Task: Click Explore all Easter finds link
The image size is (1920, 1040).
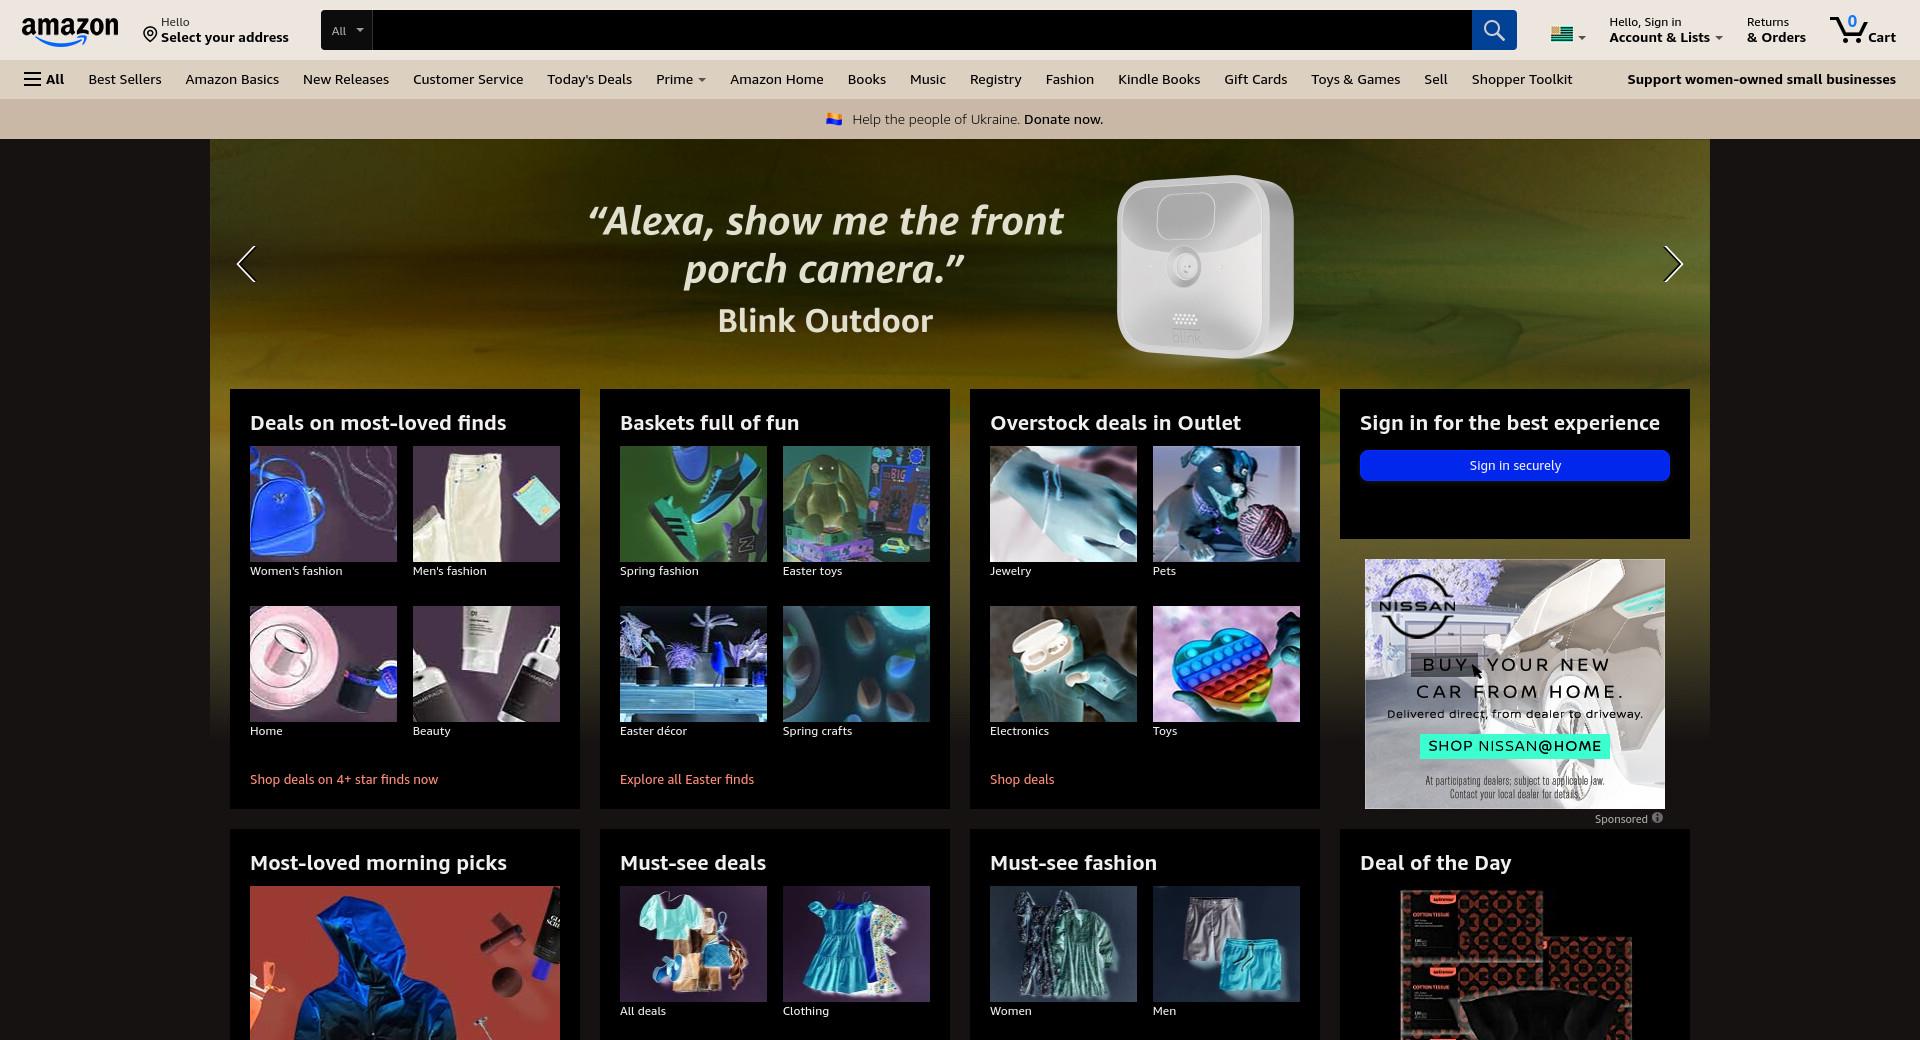Action: click(687, 779)
